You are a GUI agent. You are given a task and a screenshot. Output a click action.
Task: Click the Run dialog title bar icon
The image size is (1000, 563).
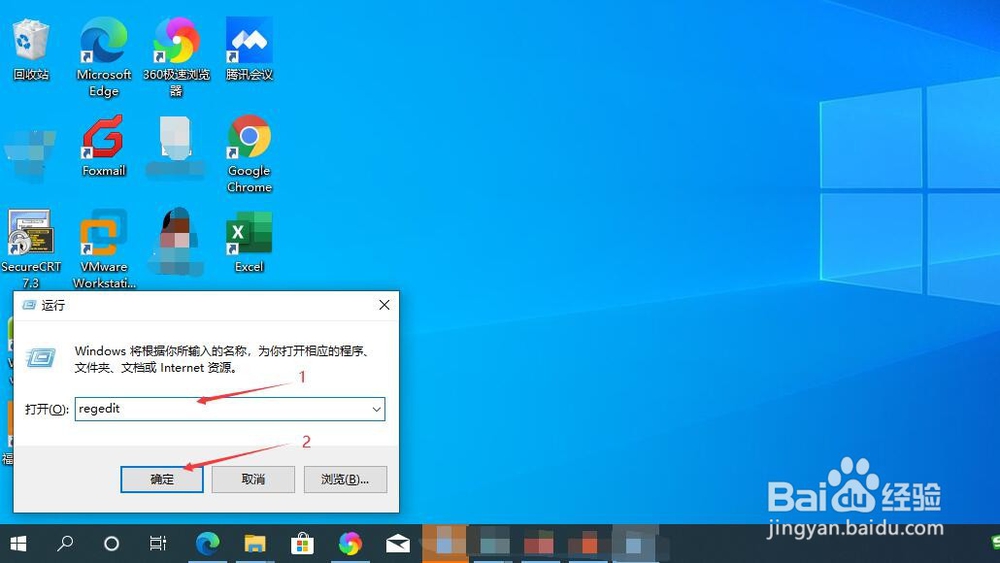coord(29,305)
